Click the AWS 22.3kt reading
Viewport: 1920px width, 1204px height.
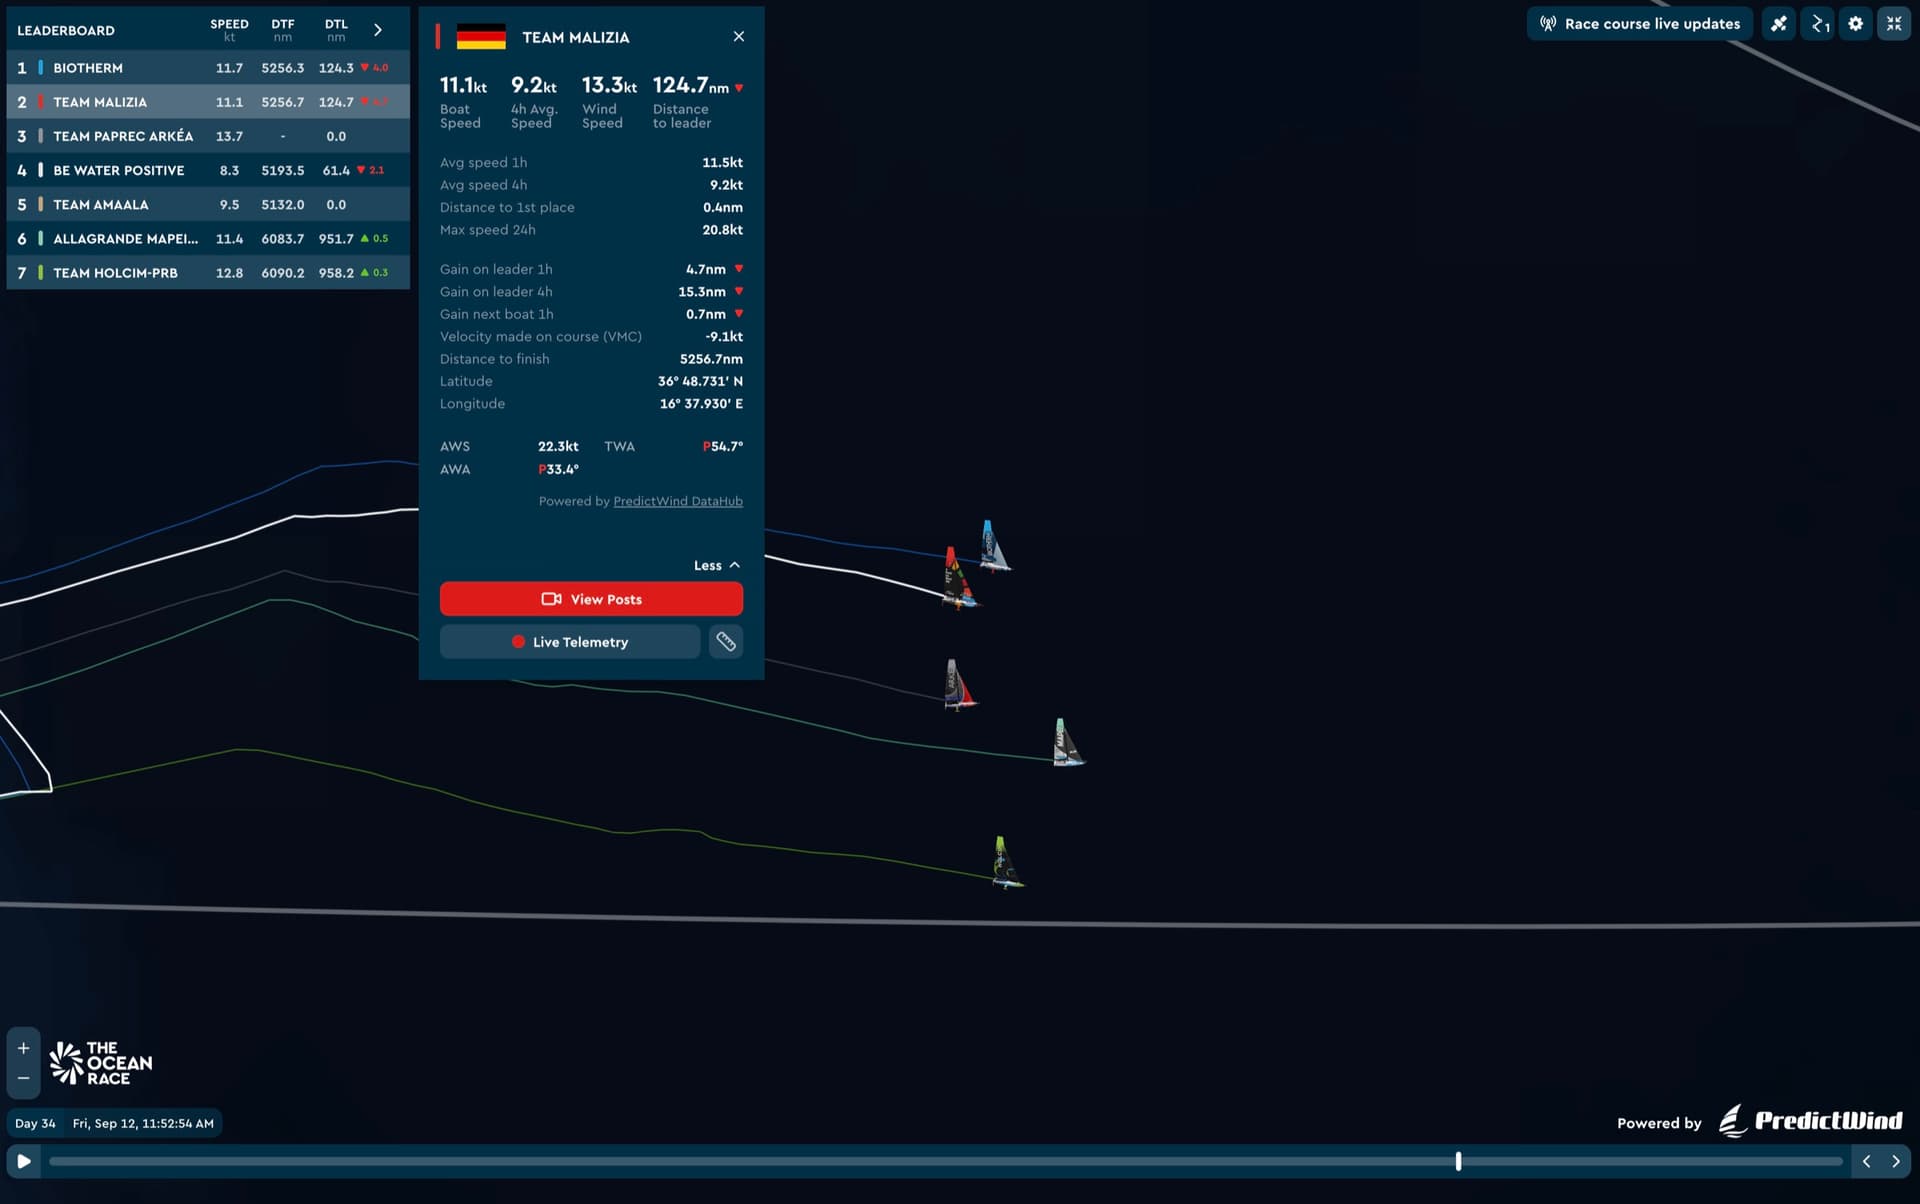(558, 447)
